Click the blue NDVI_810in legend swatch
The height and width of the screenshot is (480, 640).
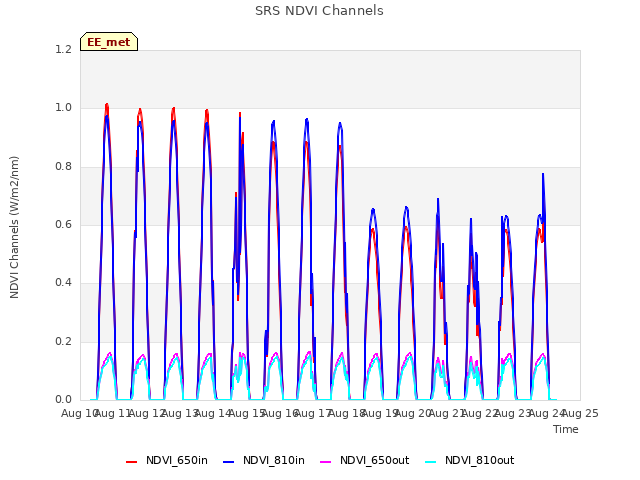229,462
